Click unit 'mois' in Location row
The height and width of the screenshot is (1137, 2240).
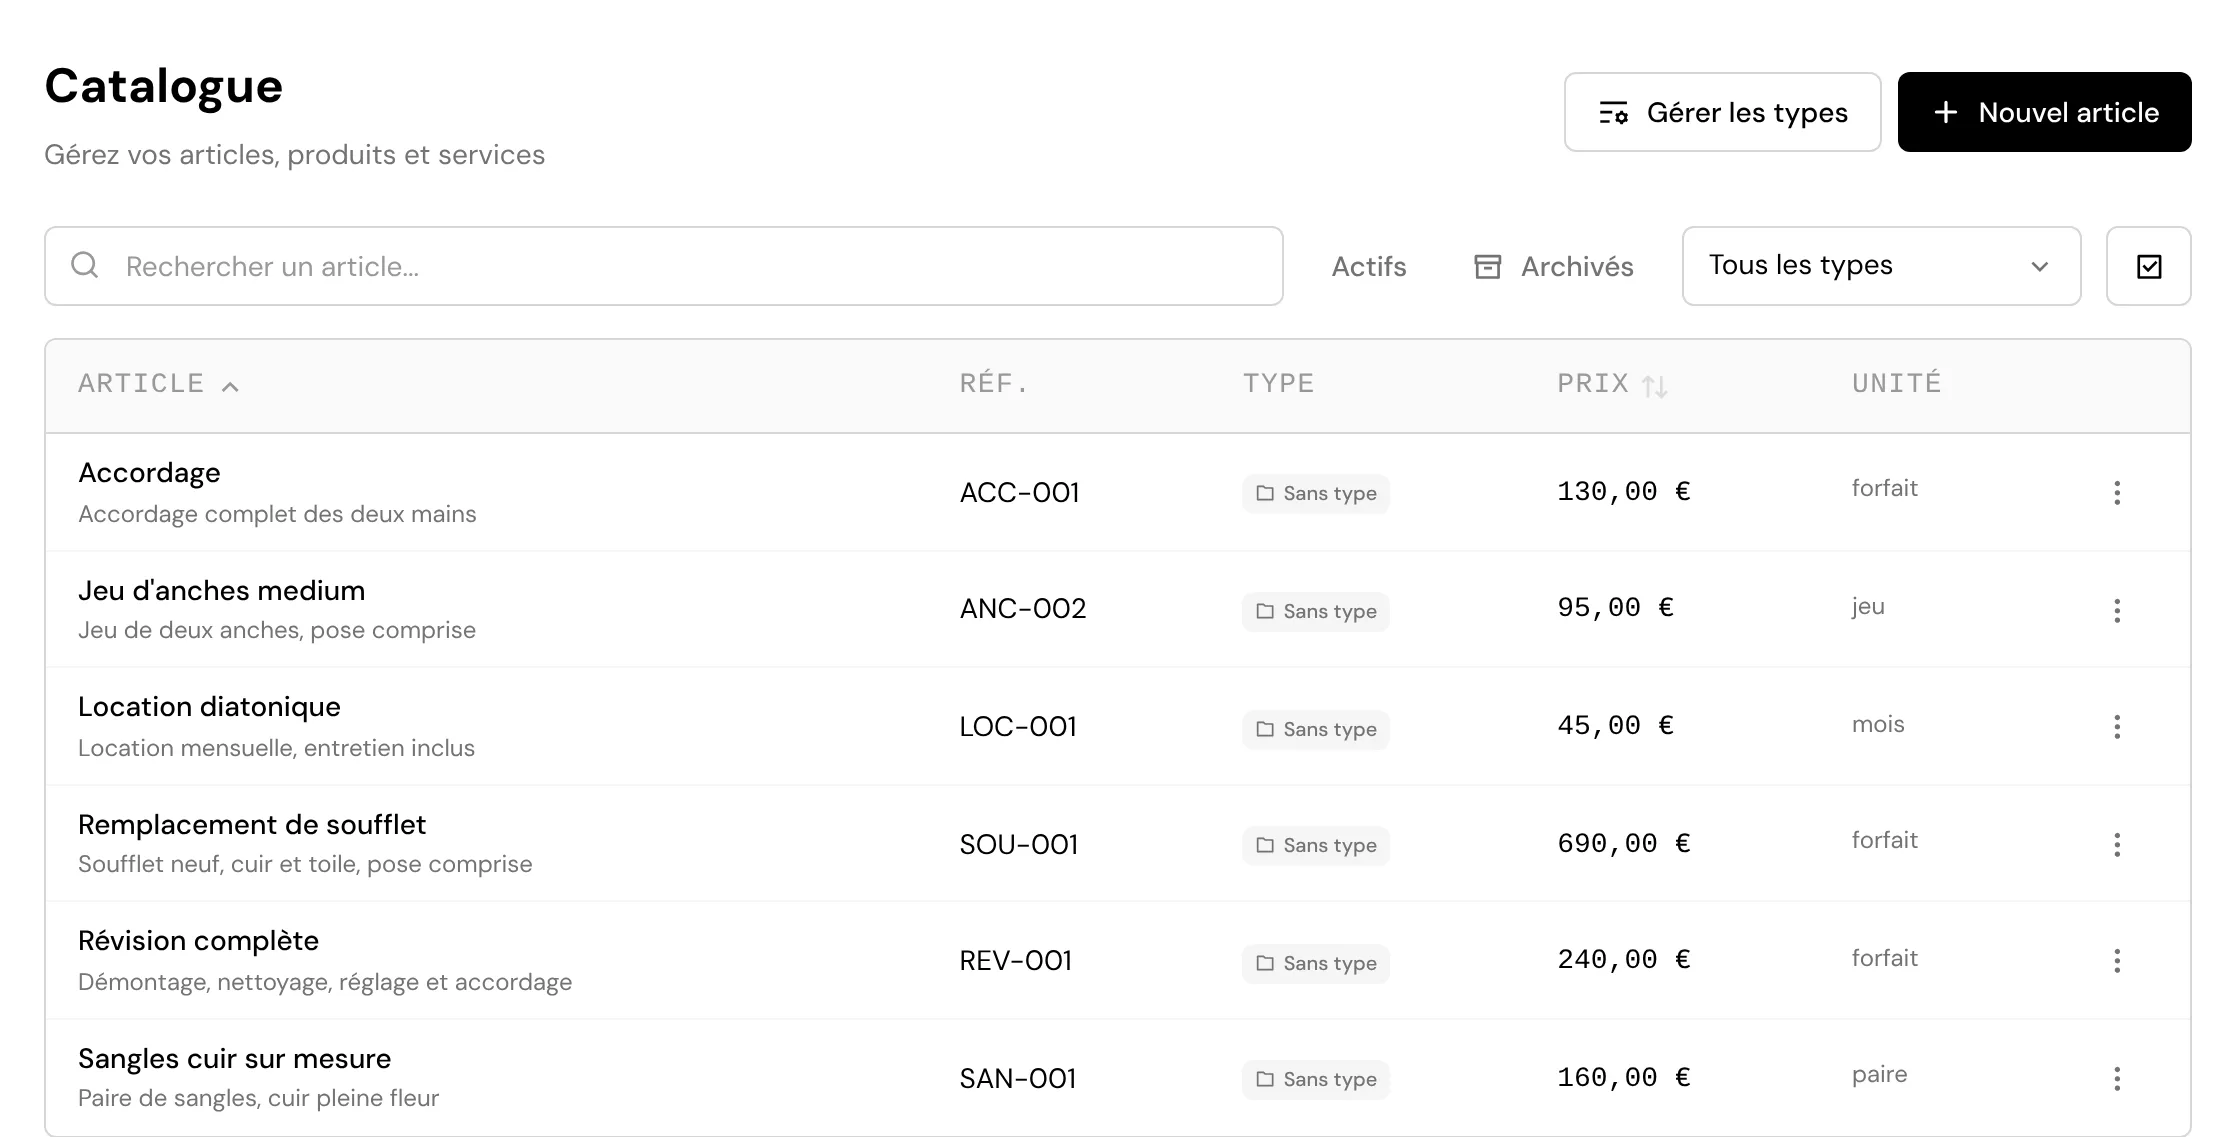click(1877, 724)
